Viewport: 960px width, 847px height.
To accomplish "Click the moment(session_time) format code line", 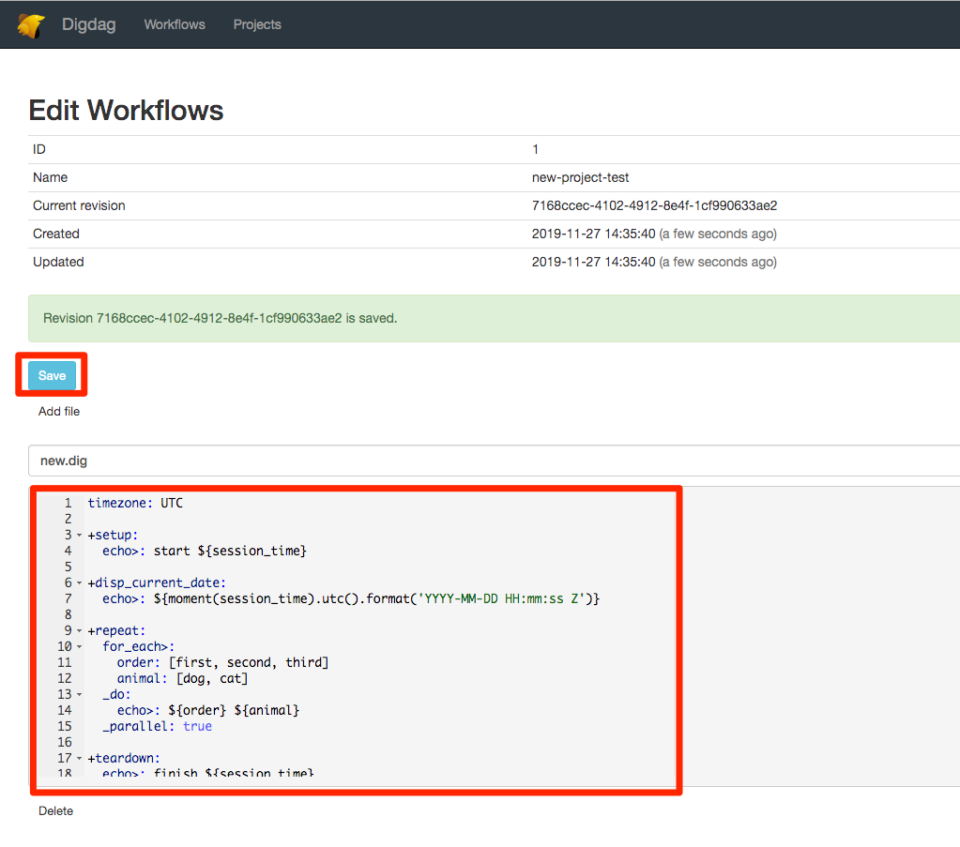I will (350, 599).
